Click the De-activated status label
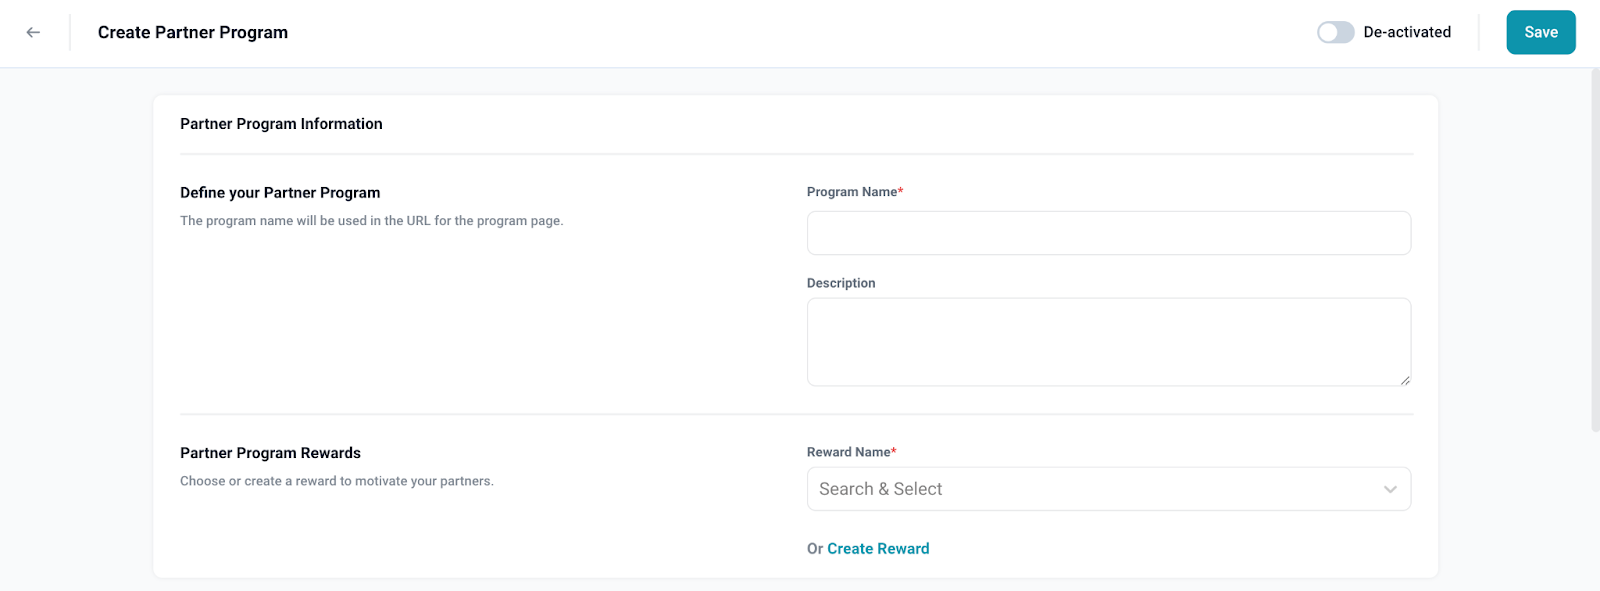1600x591 pixels. [1407, 32]
